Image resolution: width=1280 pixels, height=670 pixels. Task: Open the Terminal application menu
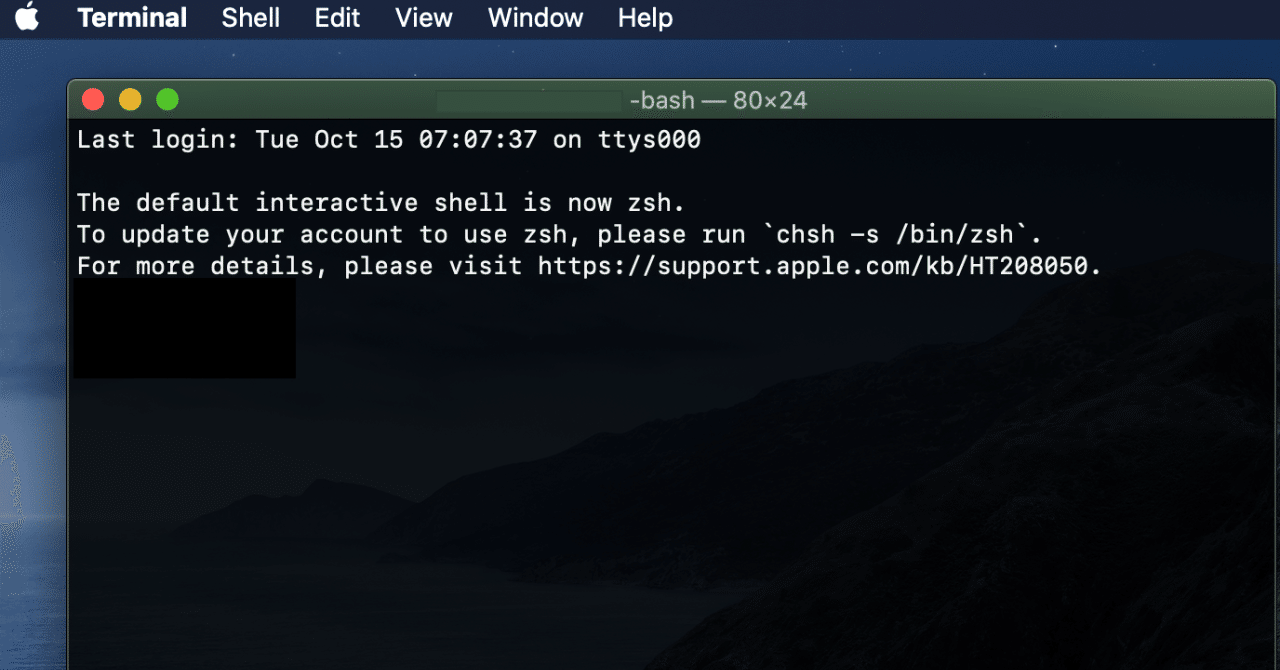click(132, 18)
